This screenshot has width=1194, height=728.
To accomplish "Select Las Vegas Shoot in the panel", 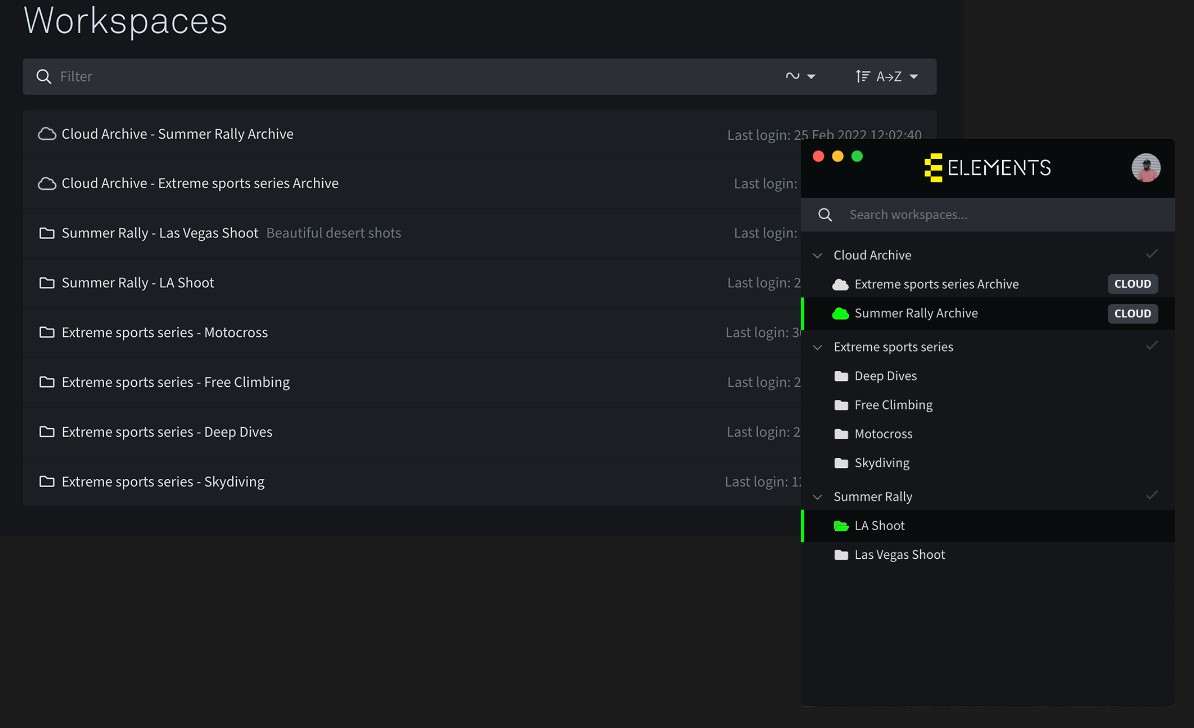I will 899,555.
